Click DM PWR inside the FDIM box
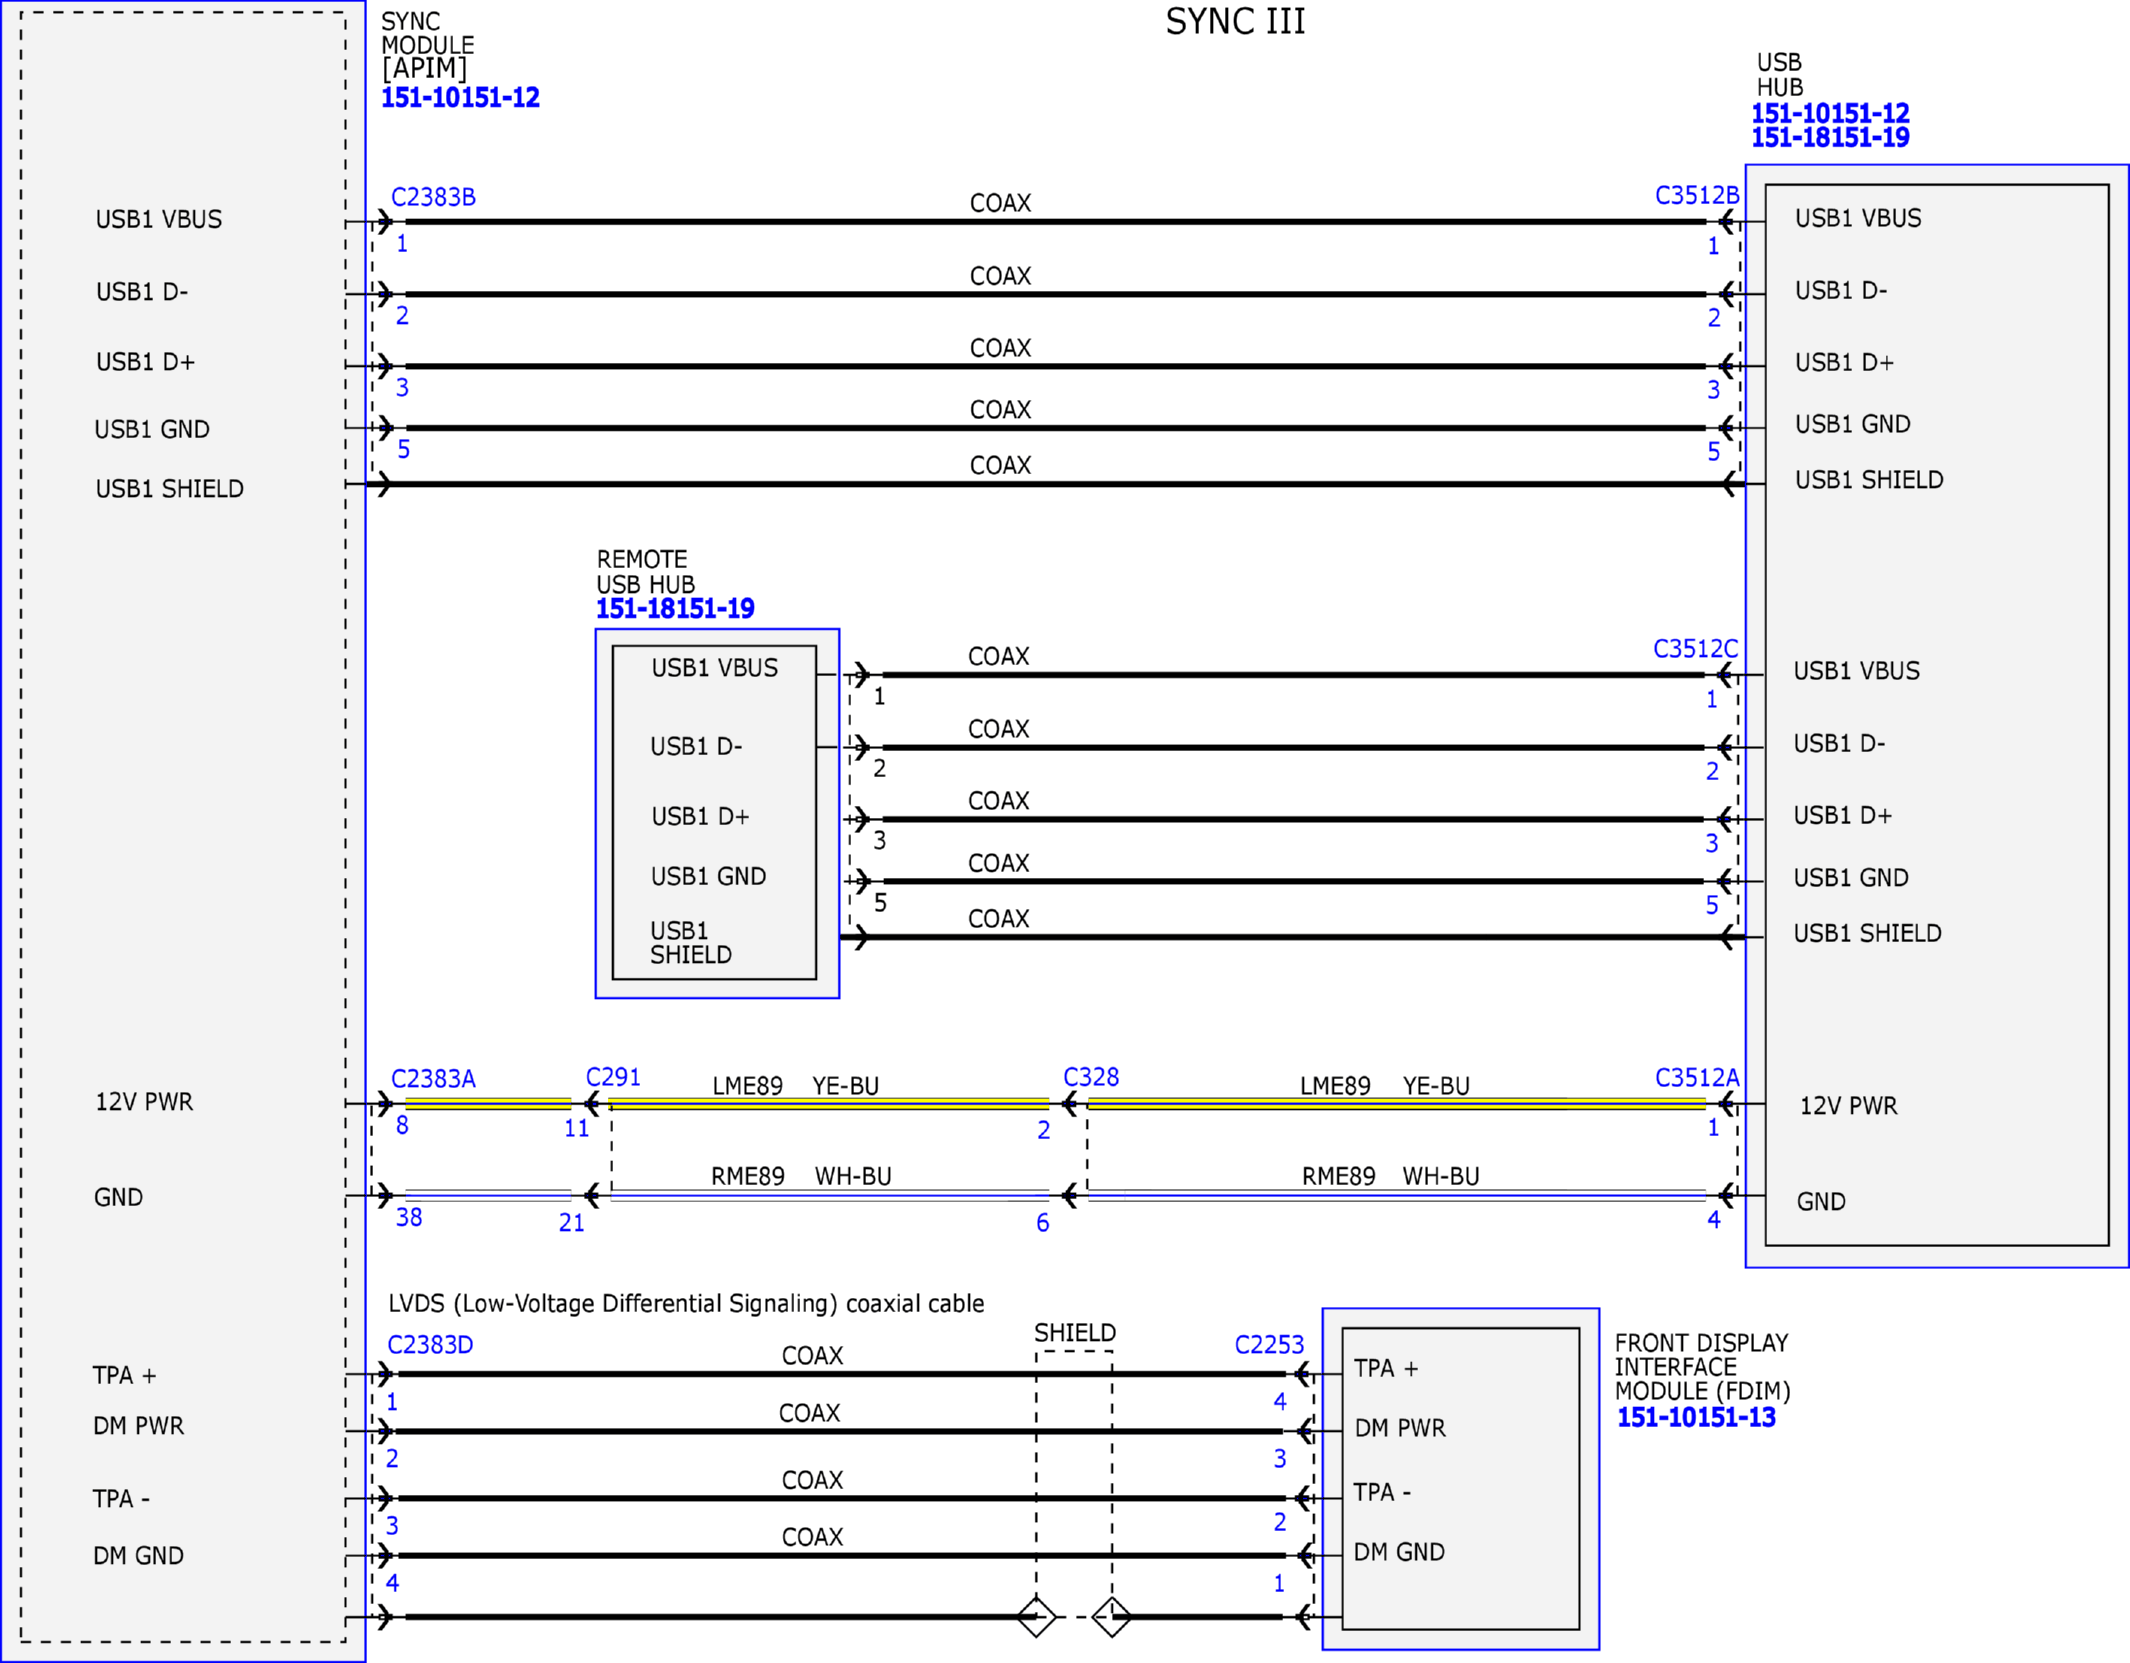The image size is (2130, 1663). pos(1400,1429)
